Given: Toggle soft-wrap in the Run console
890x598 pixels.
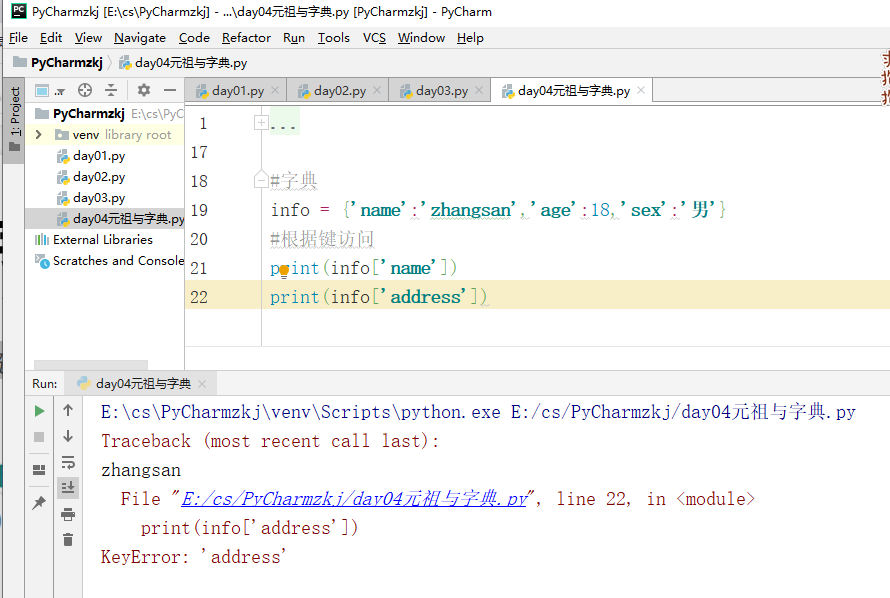Looking at the screenshot, I should point(67,462).
